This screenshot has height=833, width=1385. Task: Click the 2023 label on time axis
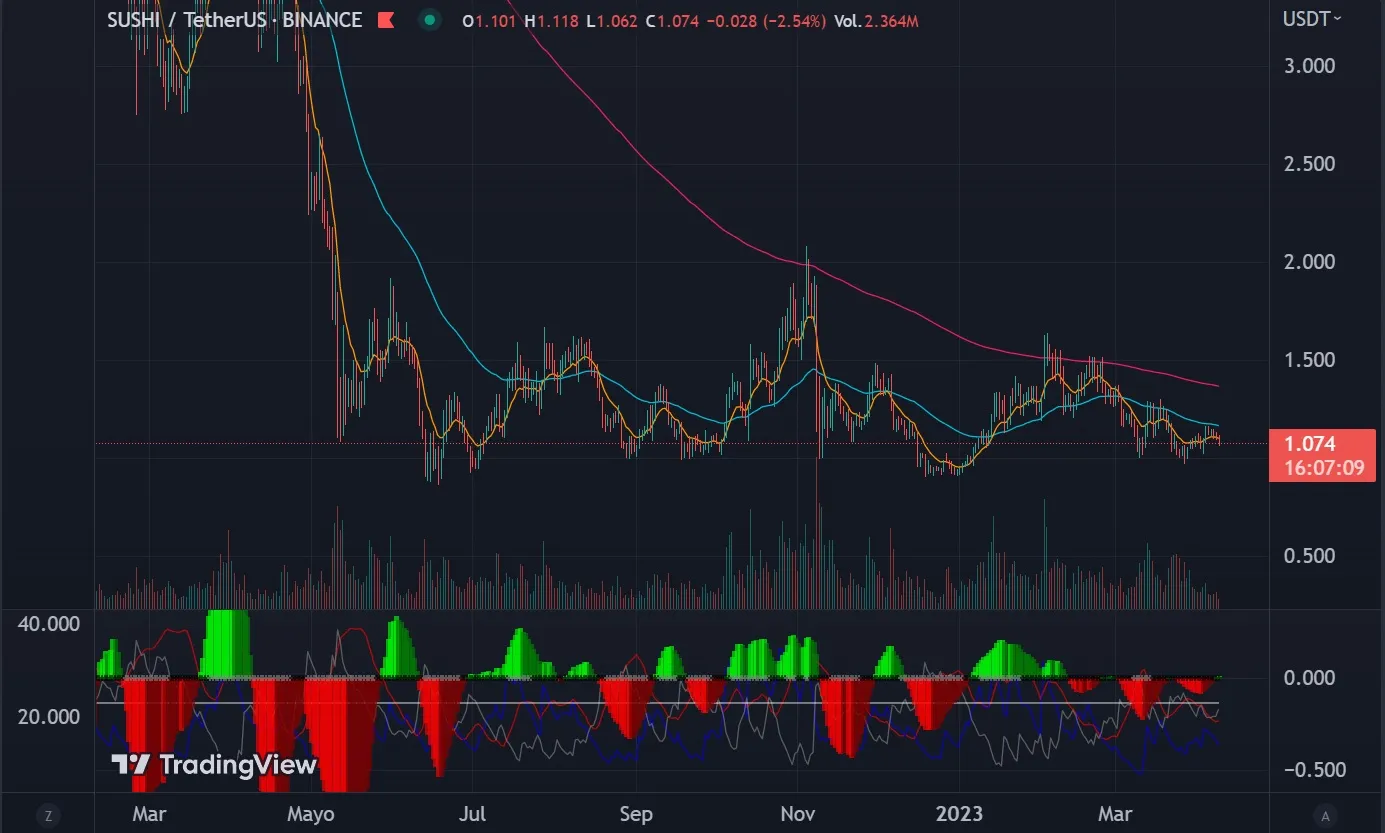[x=958, y=813]
